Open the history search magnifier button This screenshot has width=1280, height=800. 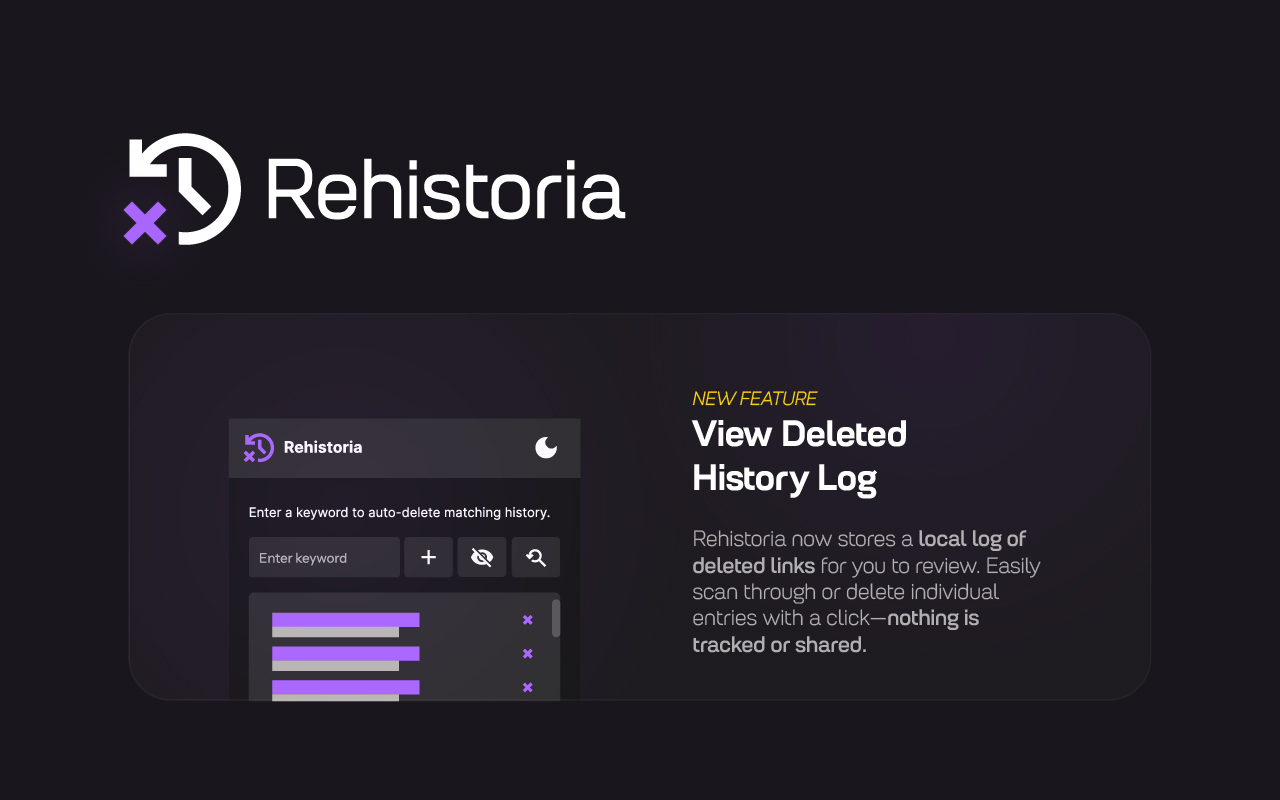point(536,557)
